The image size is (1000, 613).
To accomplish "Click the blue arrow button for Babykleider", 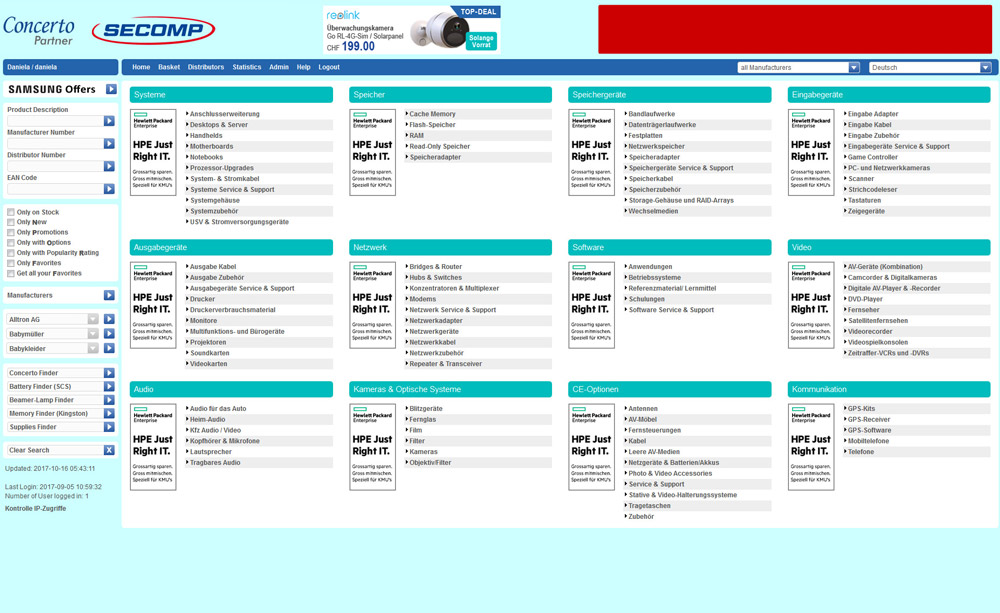I will [109, 348].
